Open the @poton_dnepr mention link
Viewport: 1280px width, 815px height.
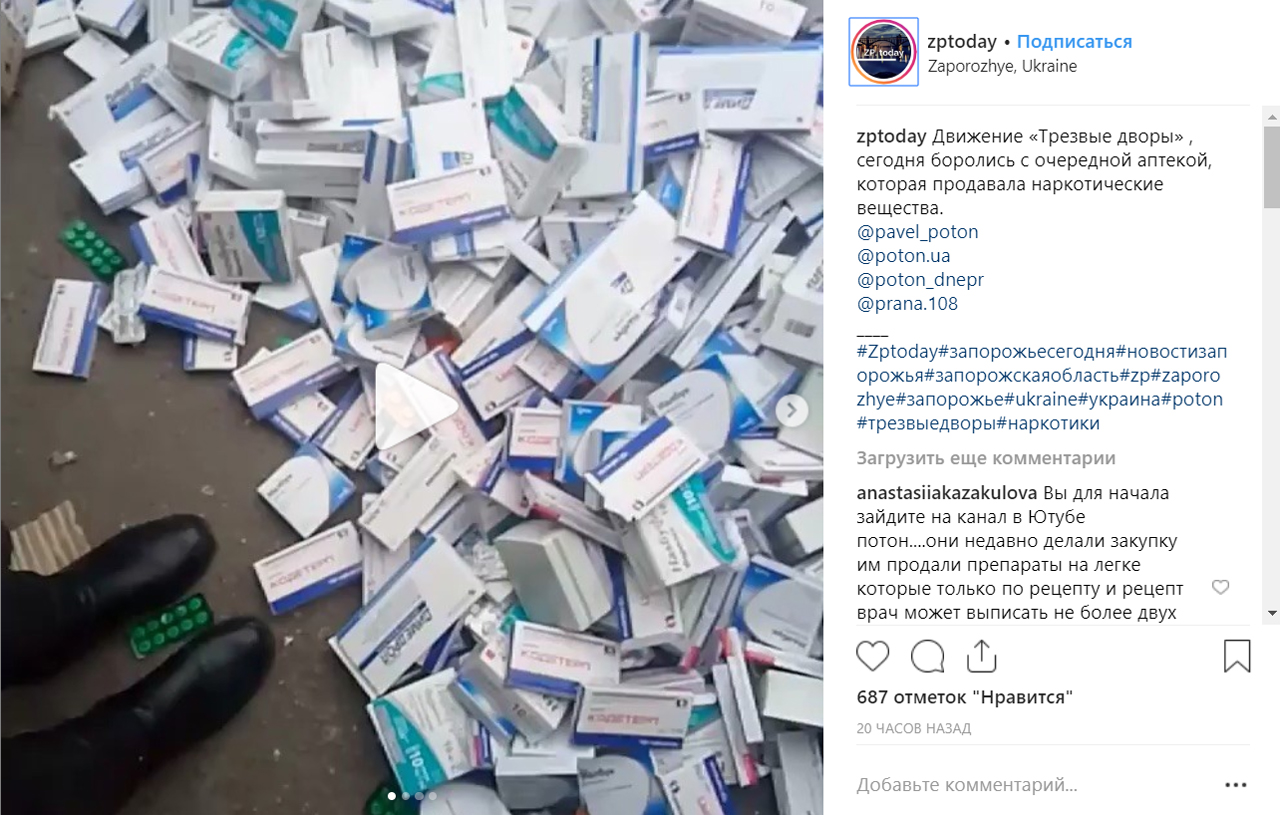[x=920, y=280]
